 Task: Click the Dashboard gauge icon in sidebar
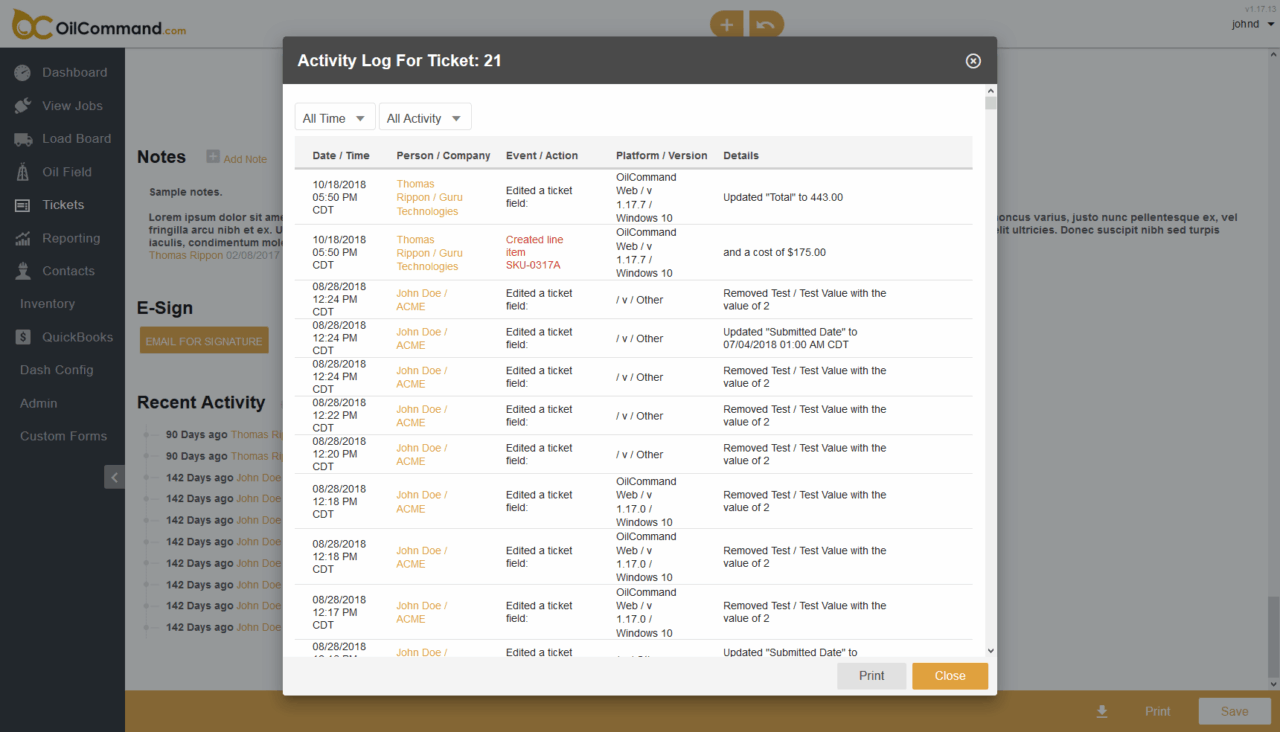click(22, 73)
